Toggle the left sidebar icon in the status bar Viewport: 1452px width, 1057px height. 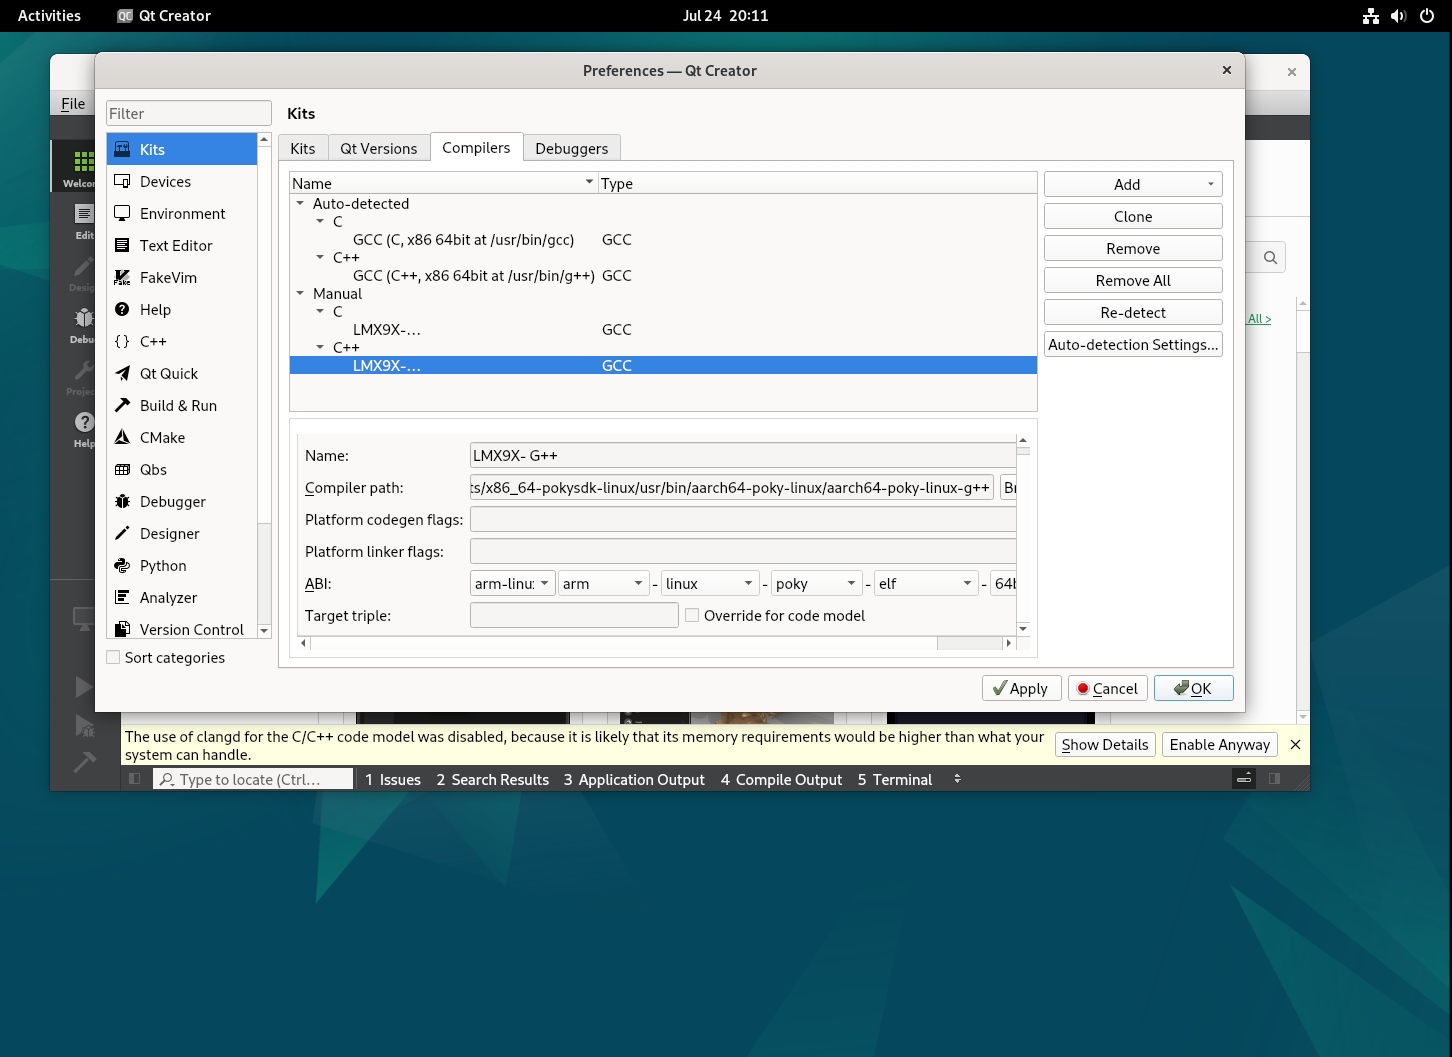point(134,779)
